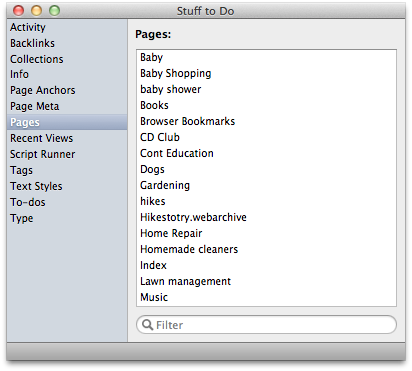Select the Books page row
The height and width of the screenshot is (371, 412).
point(266,105)
